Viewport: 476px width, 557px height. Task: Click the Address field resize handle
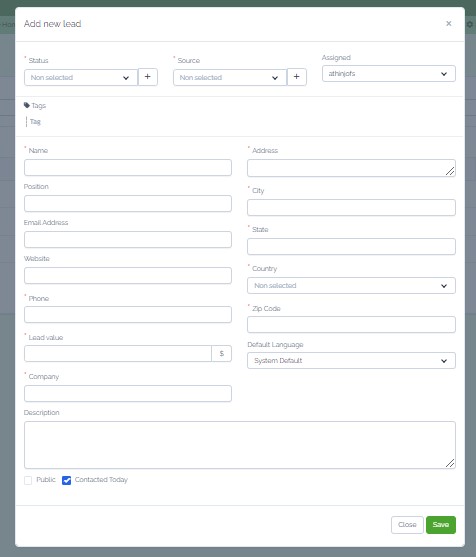pos(450,171)
